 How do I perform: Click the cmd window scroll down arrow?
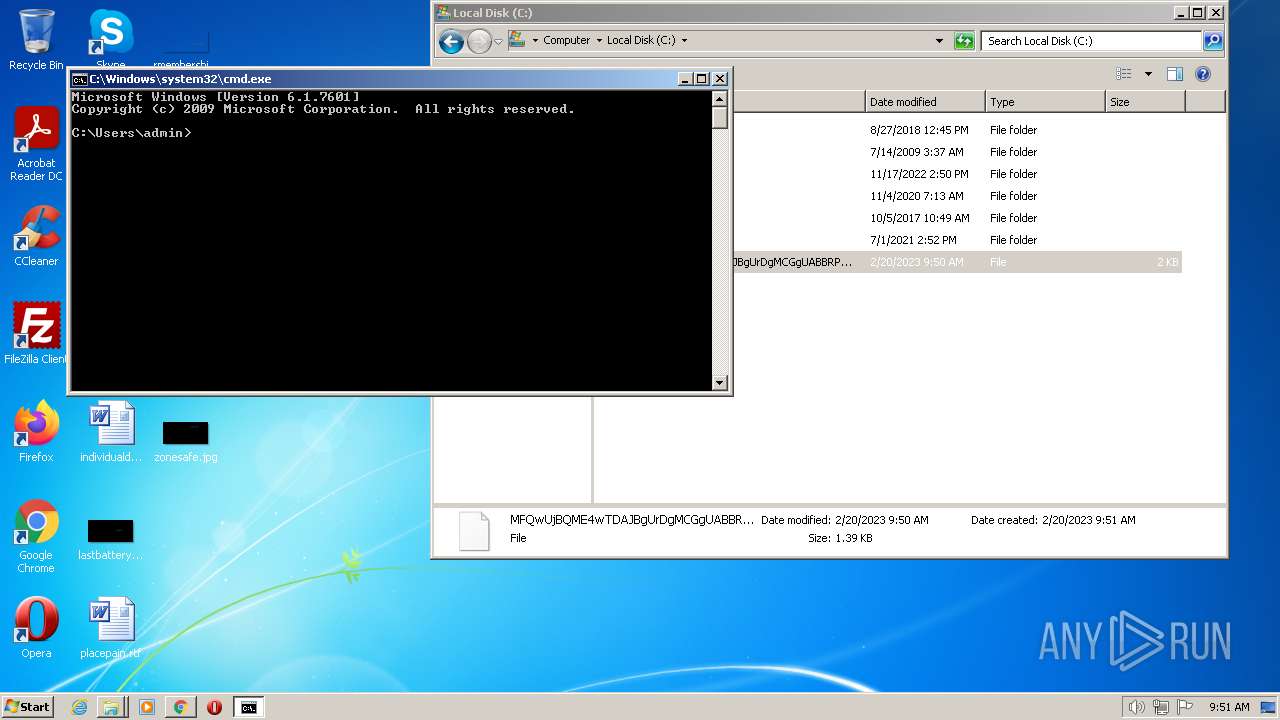719,383
